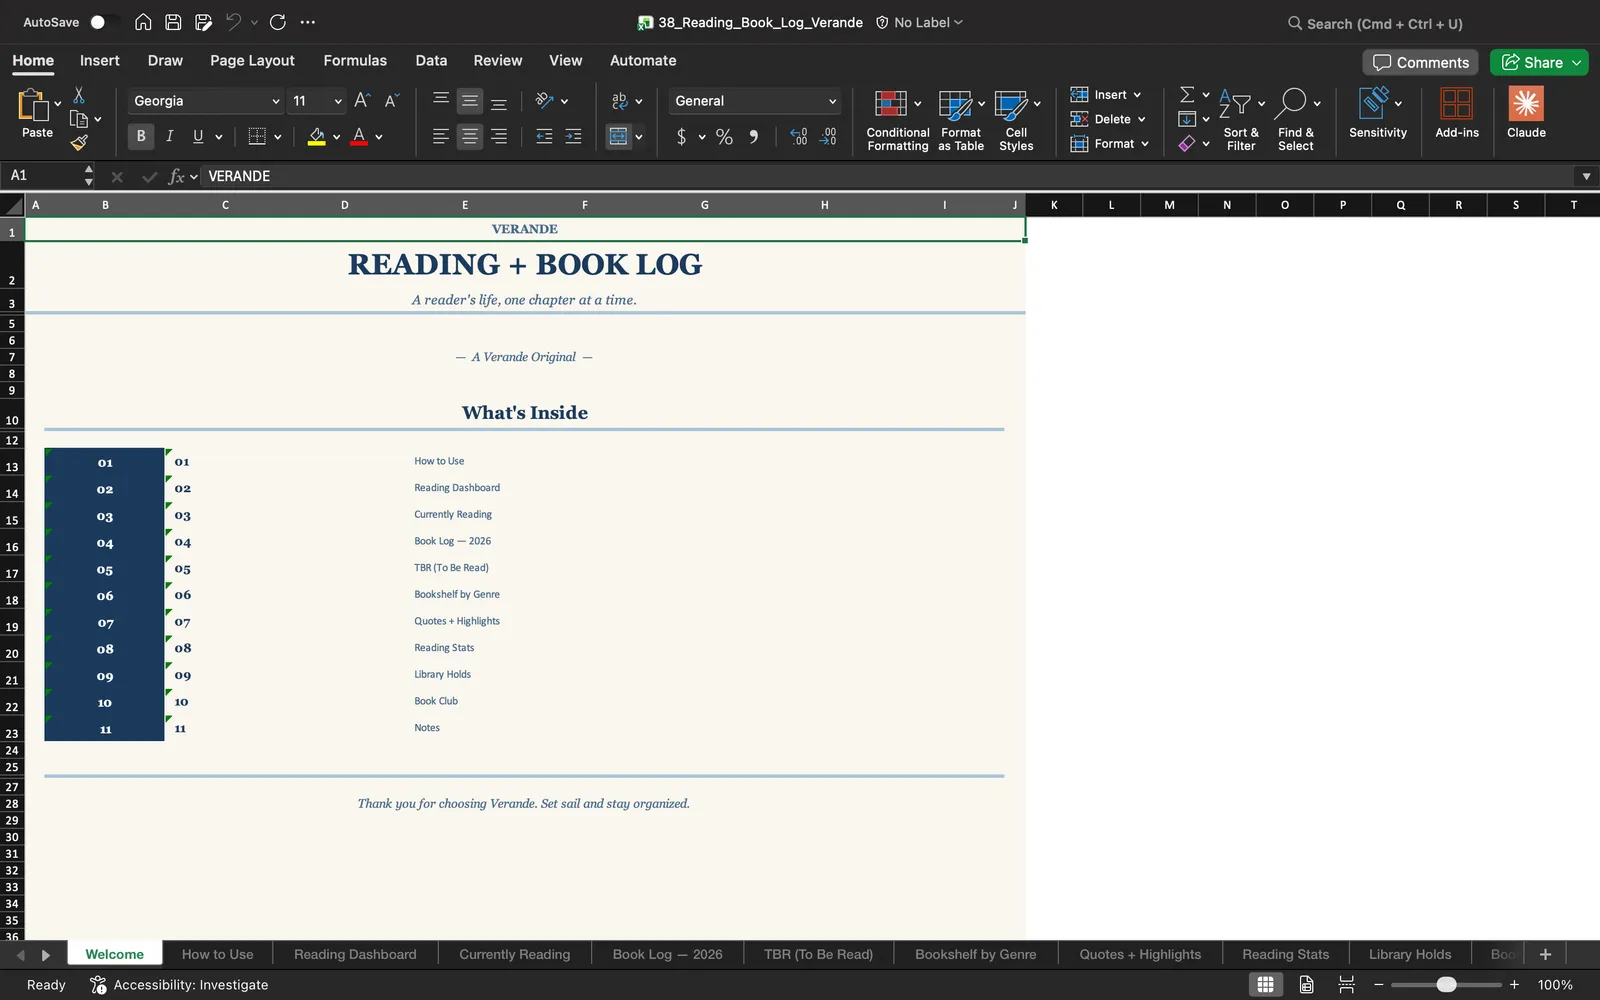
Task: Increase font size with larger A icon
Action: pos(362,100)
